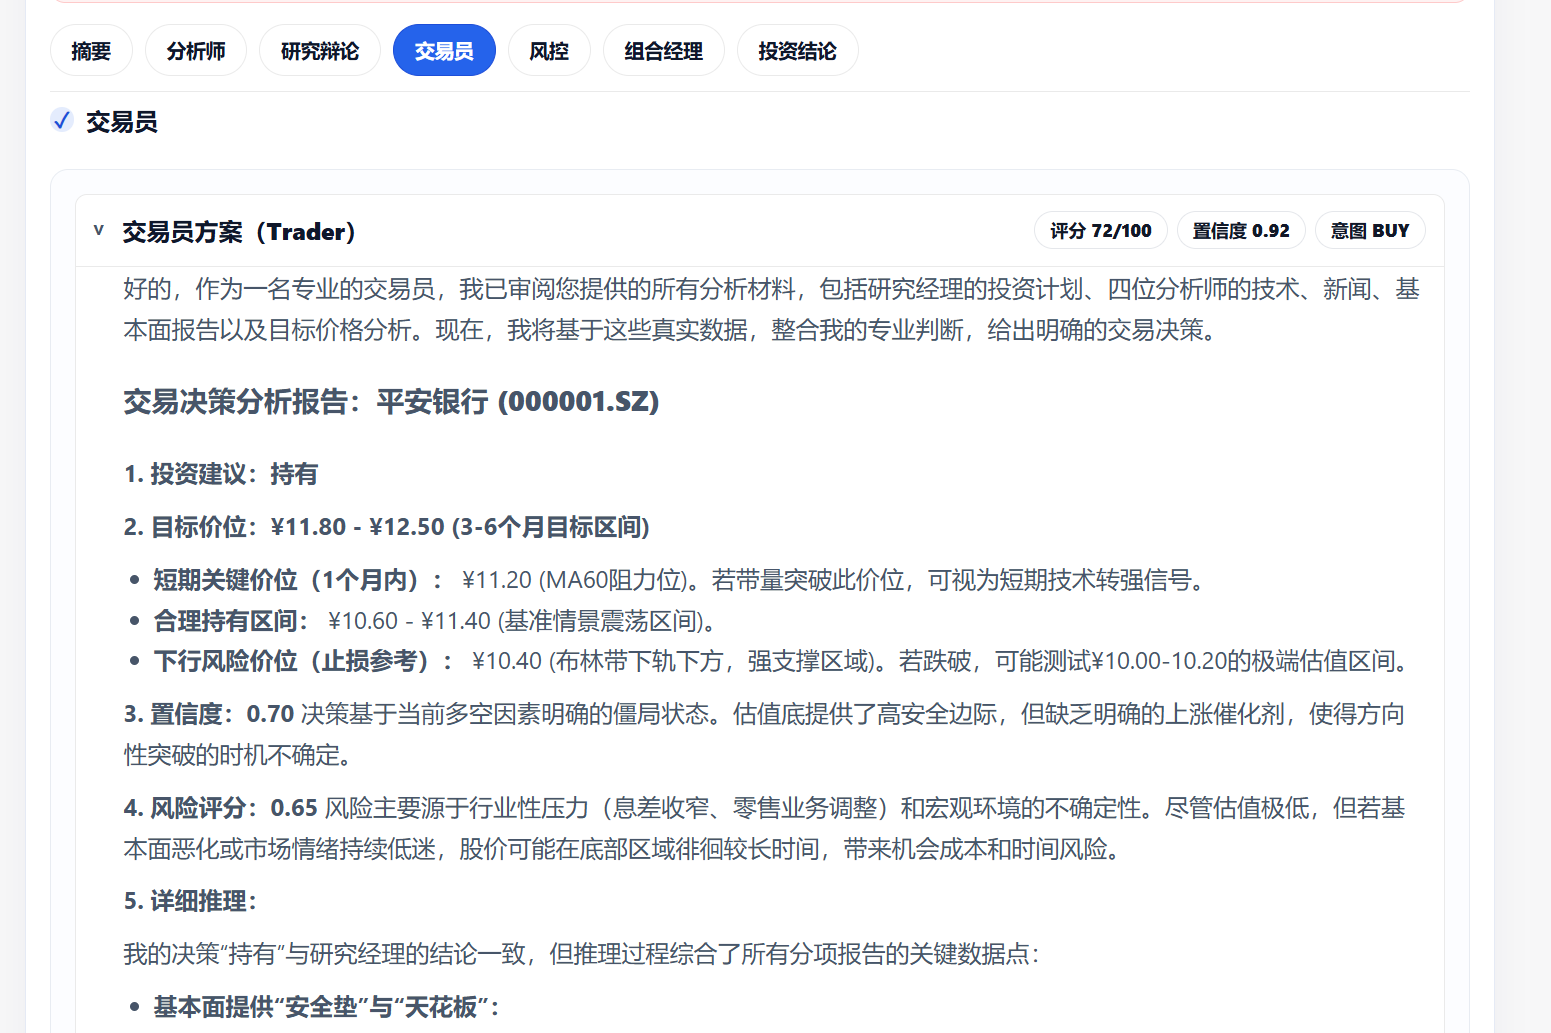Click the active 交易员 tab

tap(444, 50)
